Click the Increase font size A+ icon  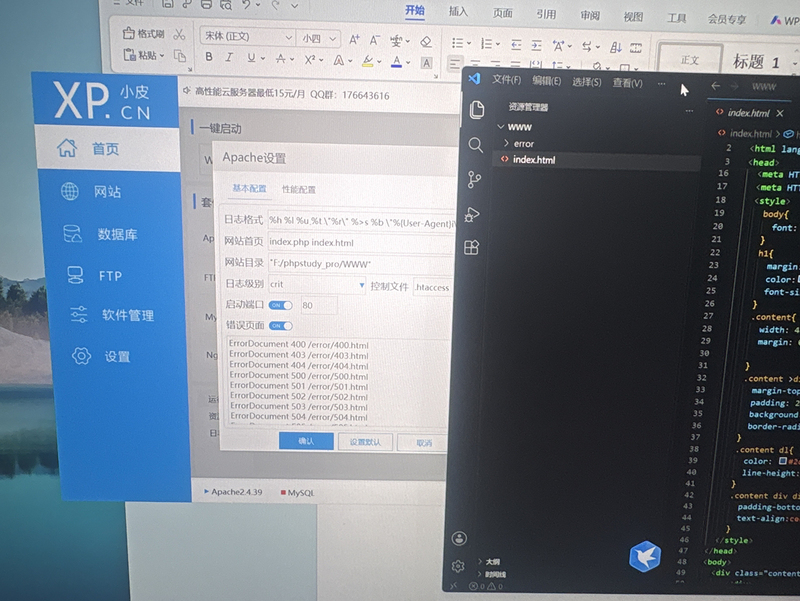point(354,39)
